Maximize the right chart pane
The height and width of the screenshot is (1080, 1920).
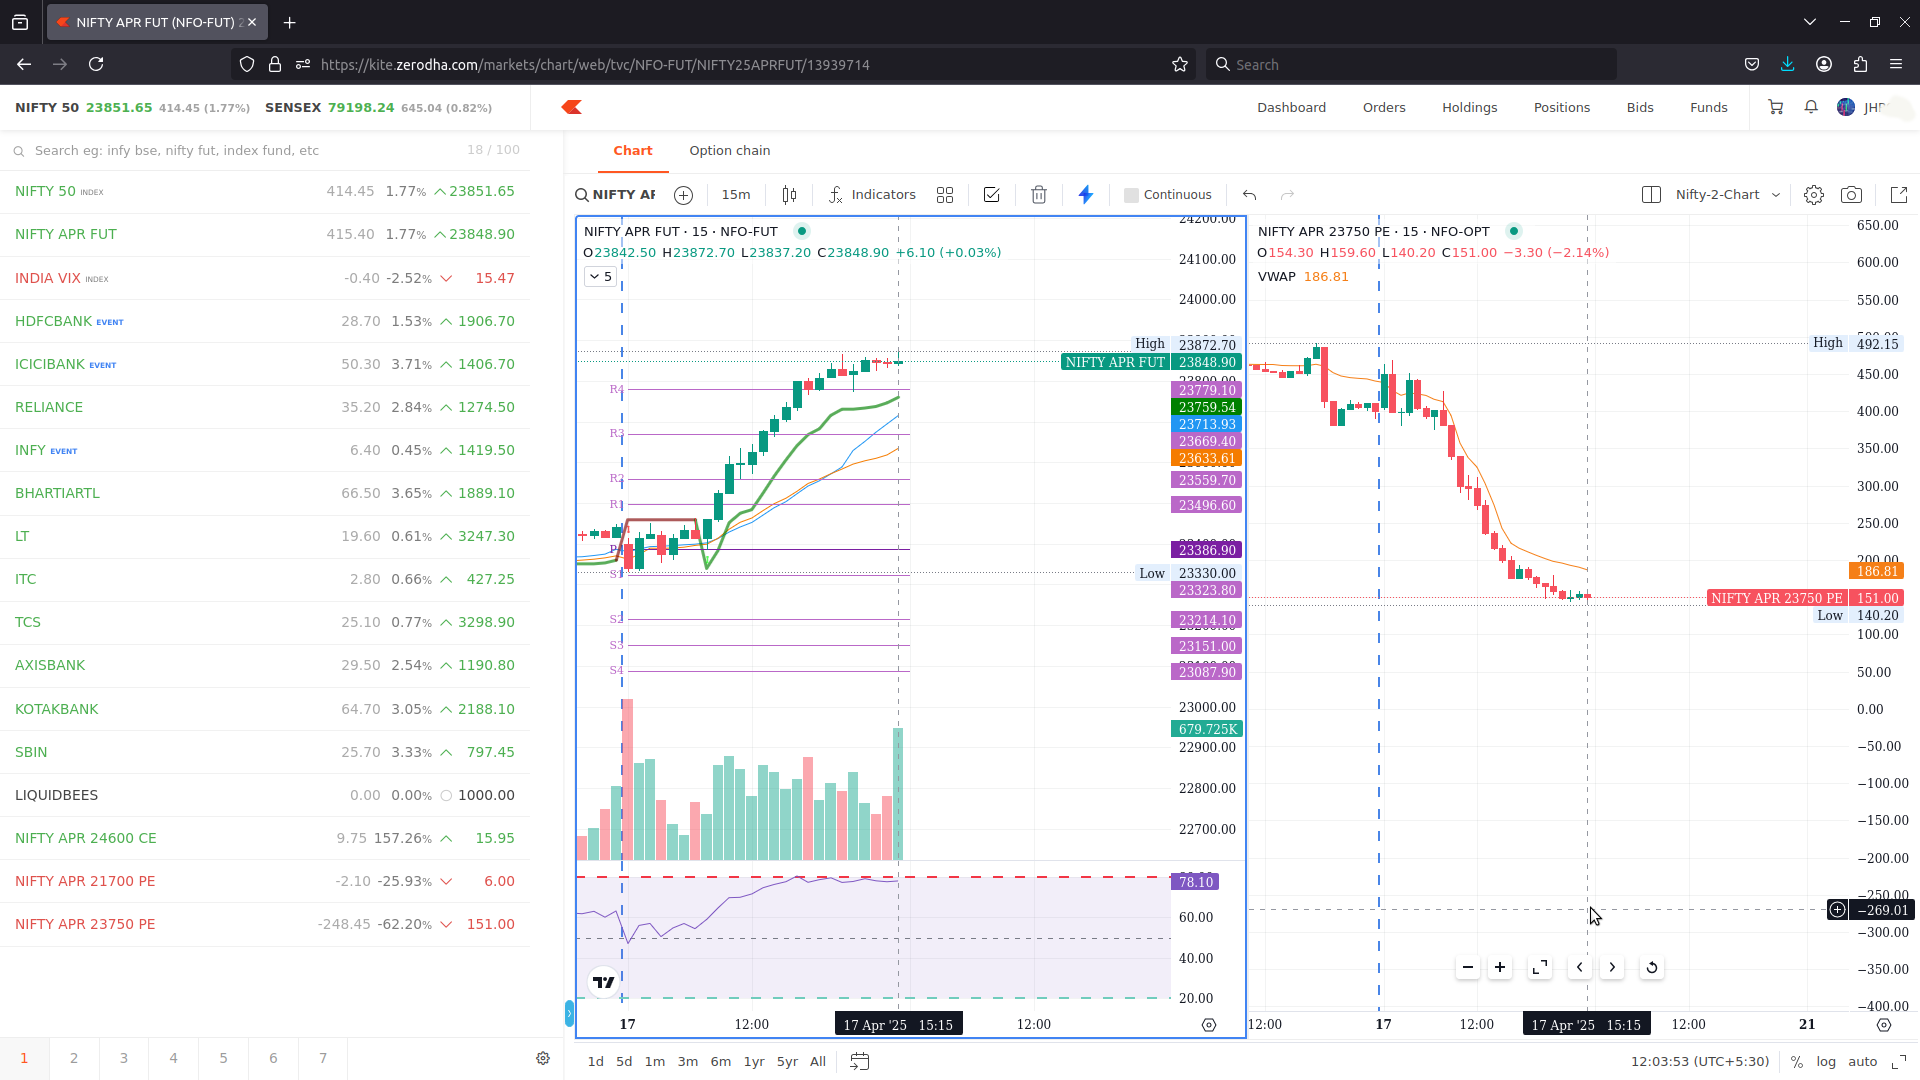[x=1540, y=967]
